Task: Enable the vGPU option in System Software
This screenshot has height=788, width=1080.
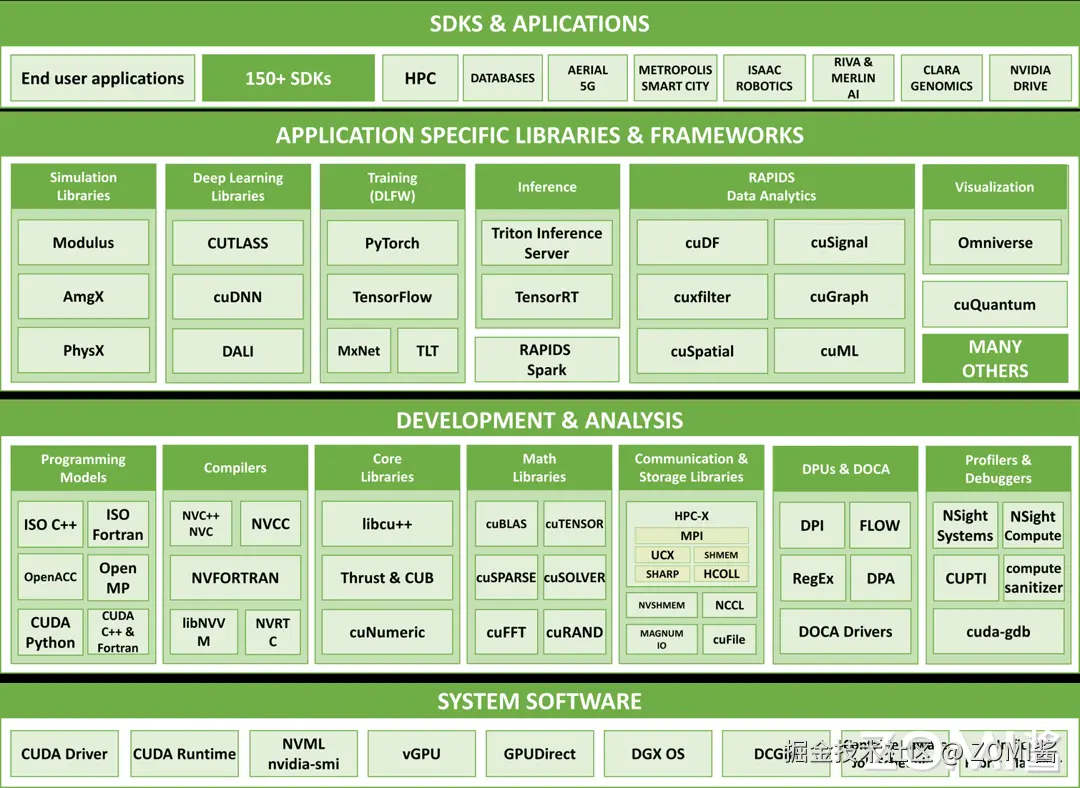Action: coord(421,753)
